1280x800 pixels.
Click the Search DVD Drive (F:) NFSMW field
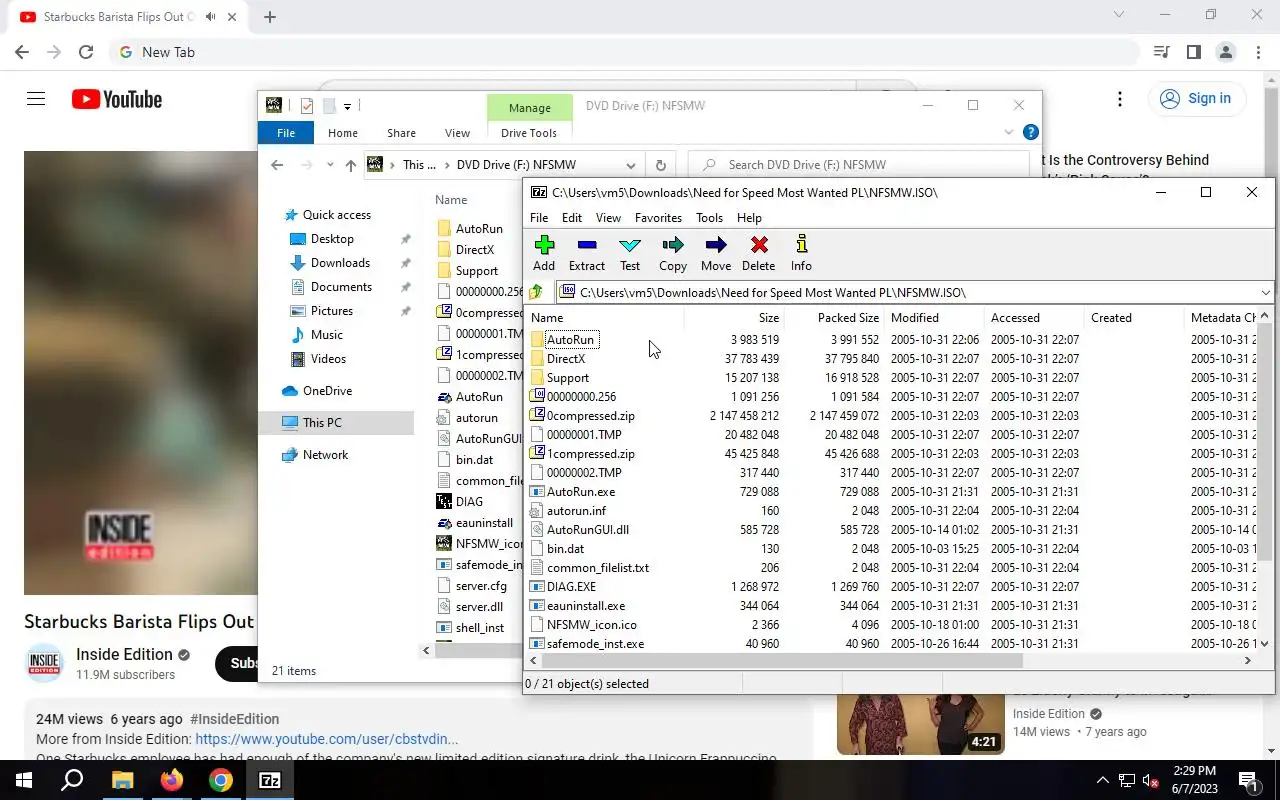(859, 165)
